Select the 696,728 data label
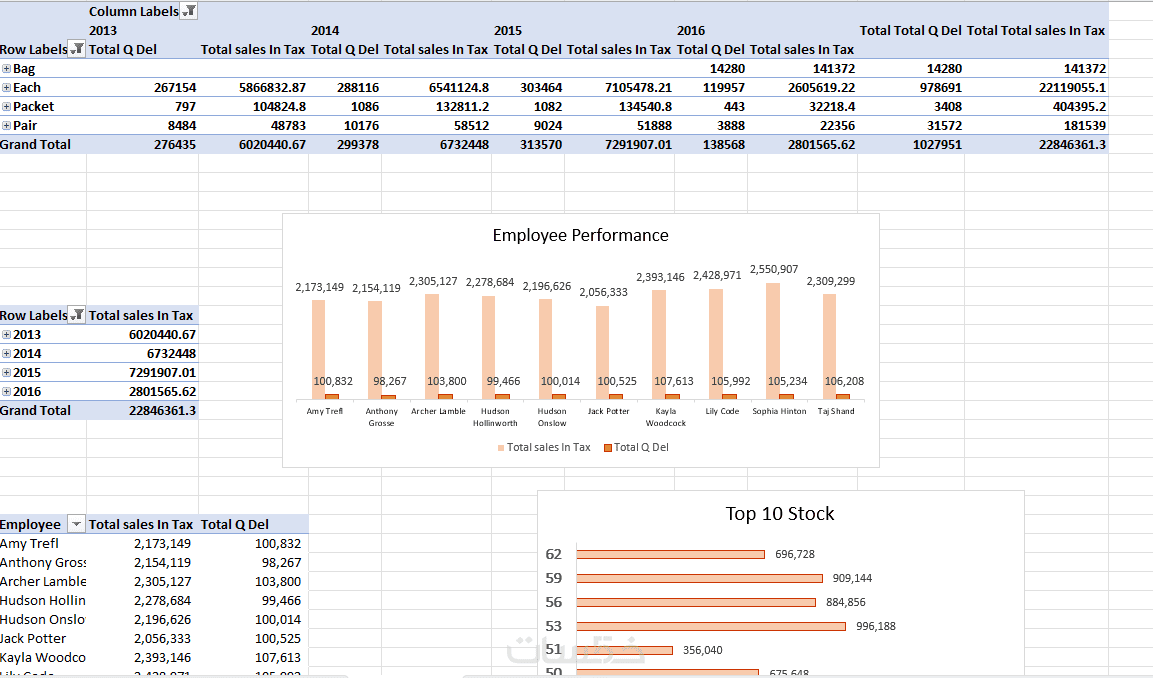Screen dimensions: 1153x678 tap(795, 554)
